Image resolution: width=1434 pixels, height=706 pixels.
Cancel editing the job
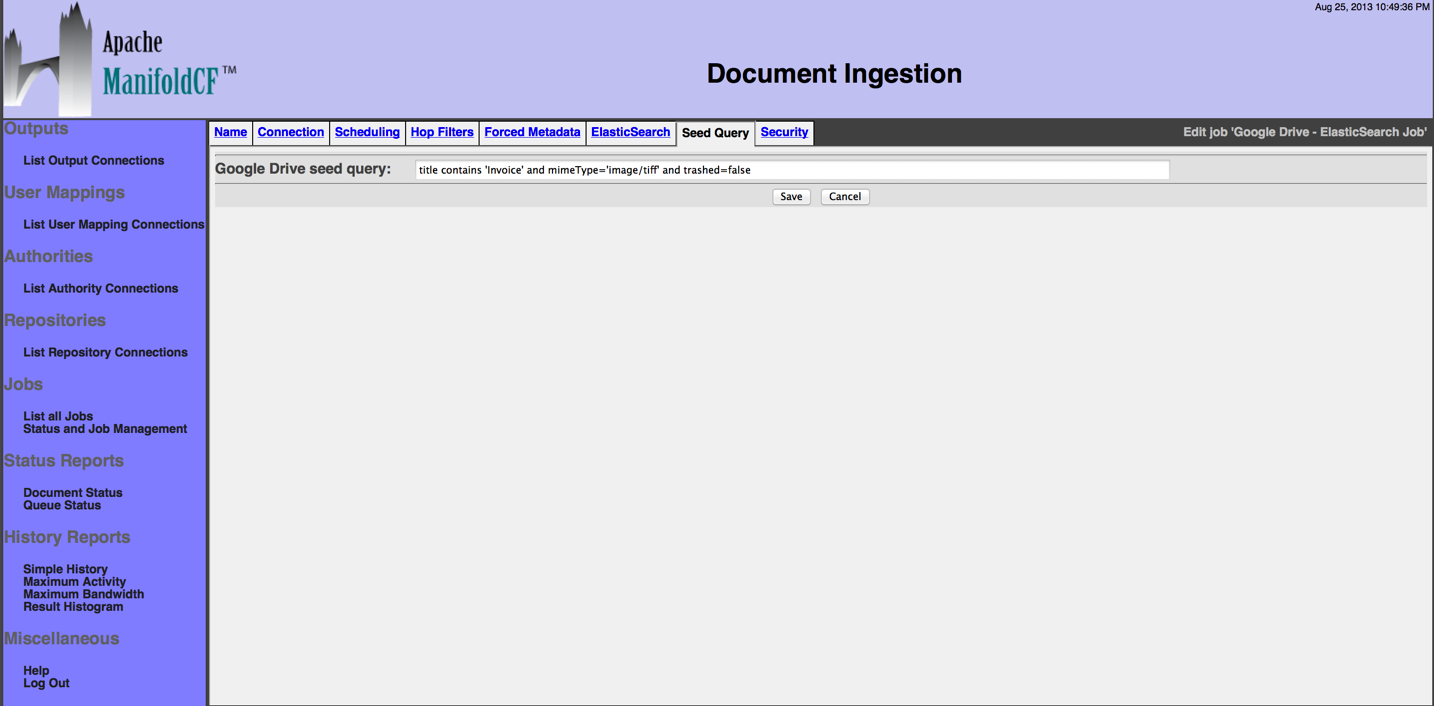(845, 197)
